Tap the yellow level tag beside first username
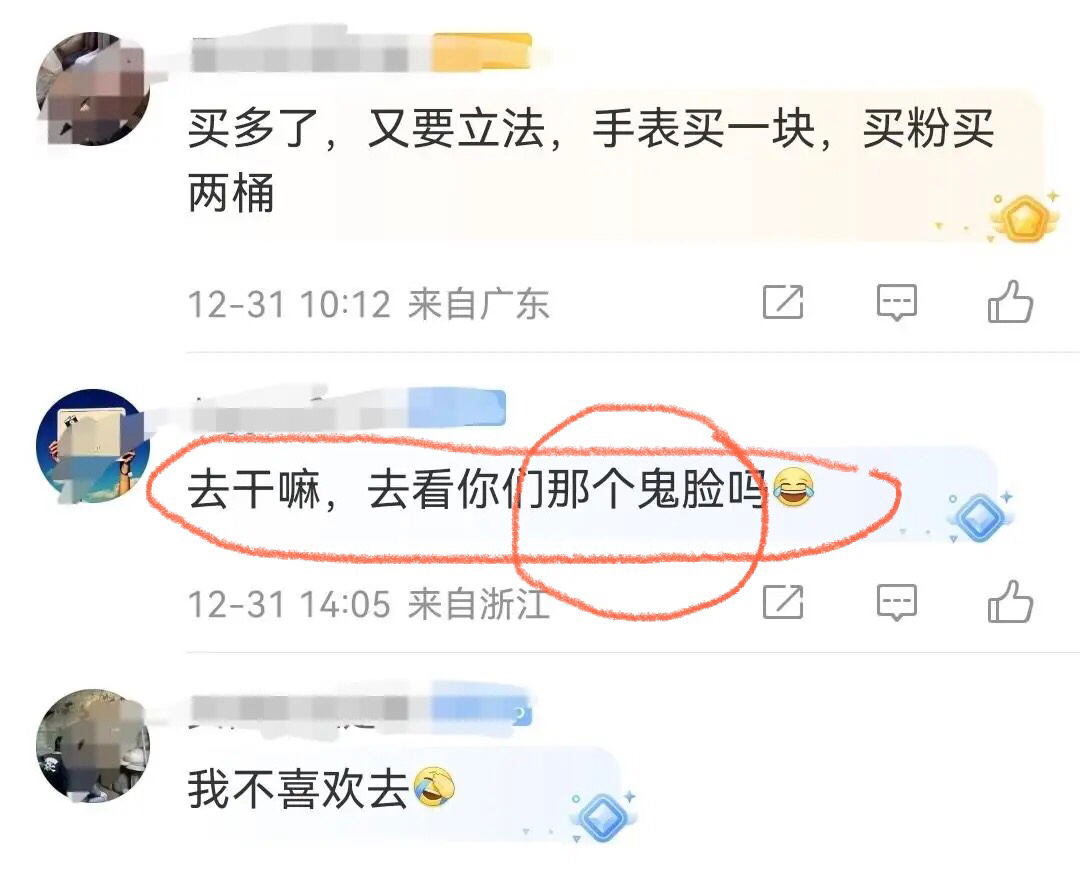The image size is (1080, 870). click(x=481, y=51)
